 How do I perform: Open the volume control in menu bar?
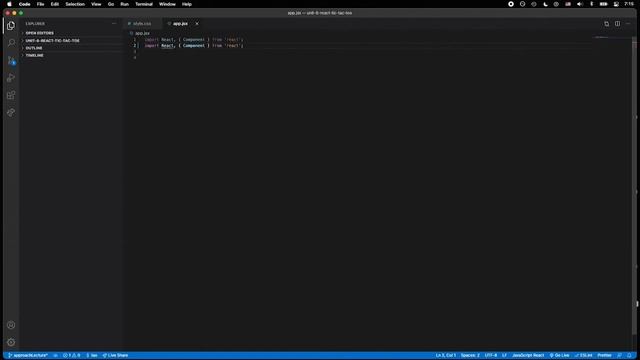click(x=580, y=4)
